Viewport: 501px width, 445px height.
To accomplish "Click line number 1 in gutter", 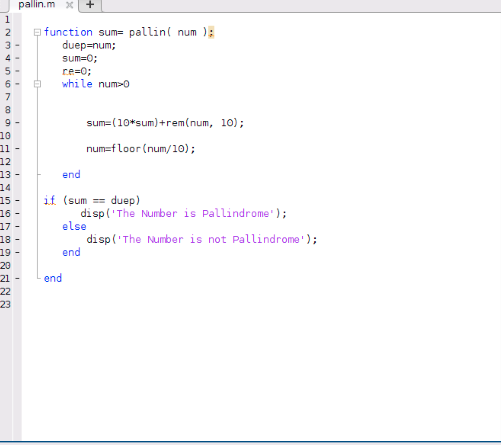I will pyautogui.click(x=7, y=20).
